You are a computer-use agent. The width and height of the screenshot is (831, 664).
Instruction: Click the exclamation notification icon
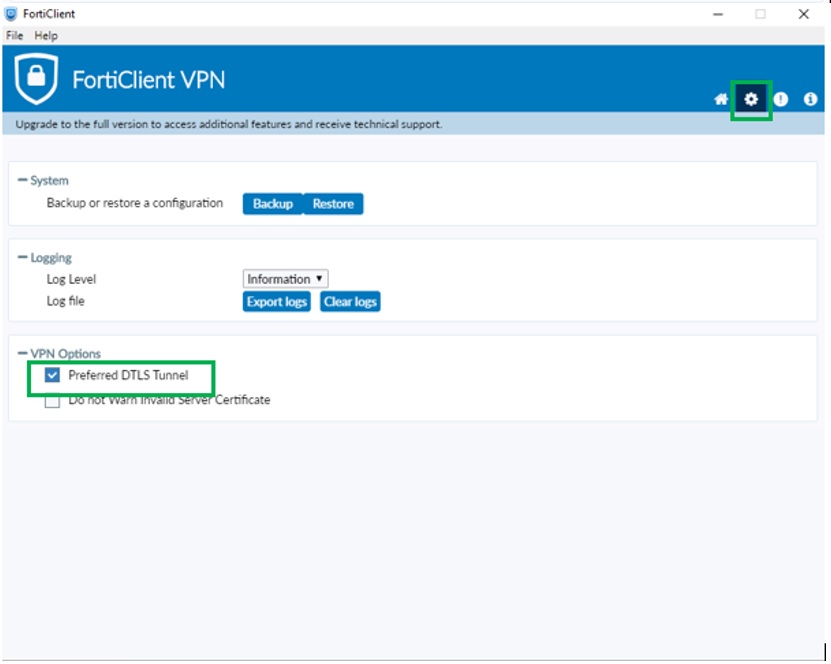[x=781, y=99]
